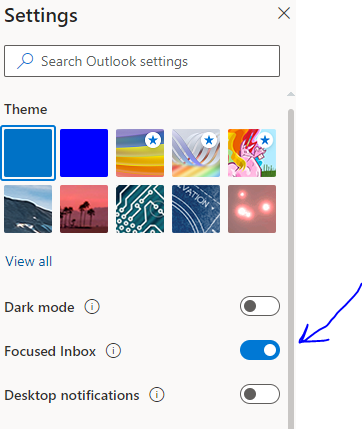The width and height of the screenshot is (362, 429).
Task: Disable the Focused Inbox toggle
Action: tap(260, 350)
